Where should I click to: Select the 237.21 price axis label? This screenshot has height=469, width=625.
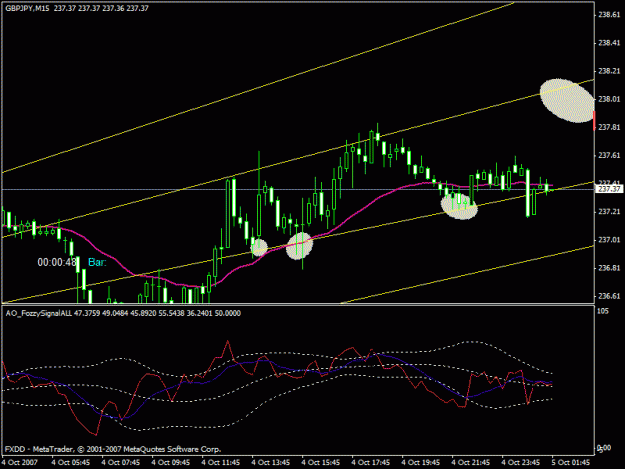(x=609, y=212)
